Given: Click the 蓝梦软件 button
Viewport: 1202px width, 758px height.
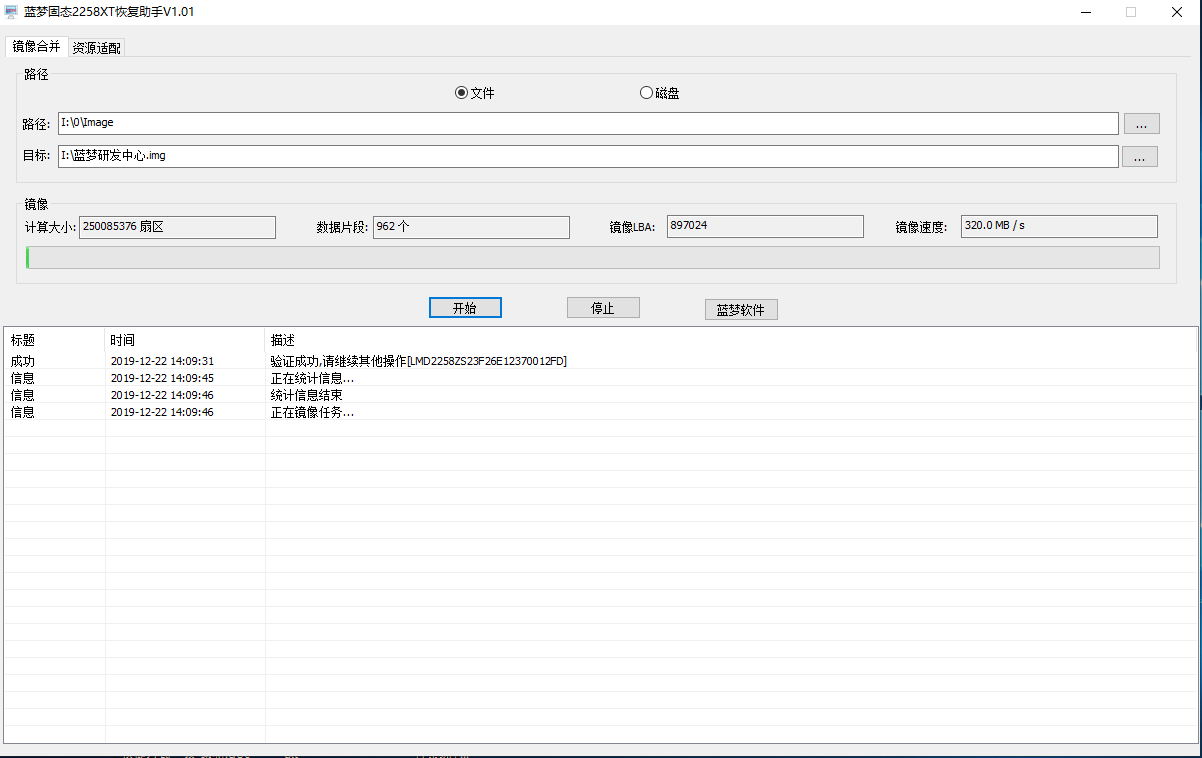Looking at the screenshot, I should [x=741, y=310].
